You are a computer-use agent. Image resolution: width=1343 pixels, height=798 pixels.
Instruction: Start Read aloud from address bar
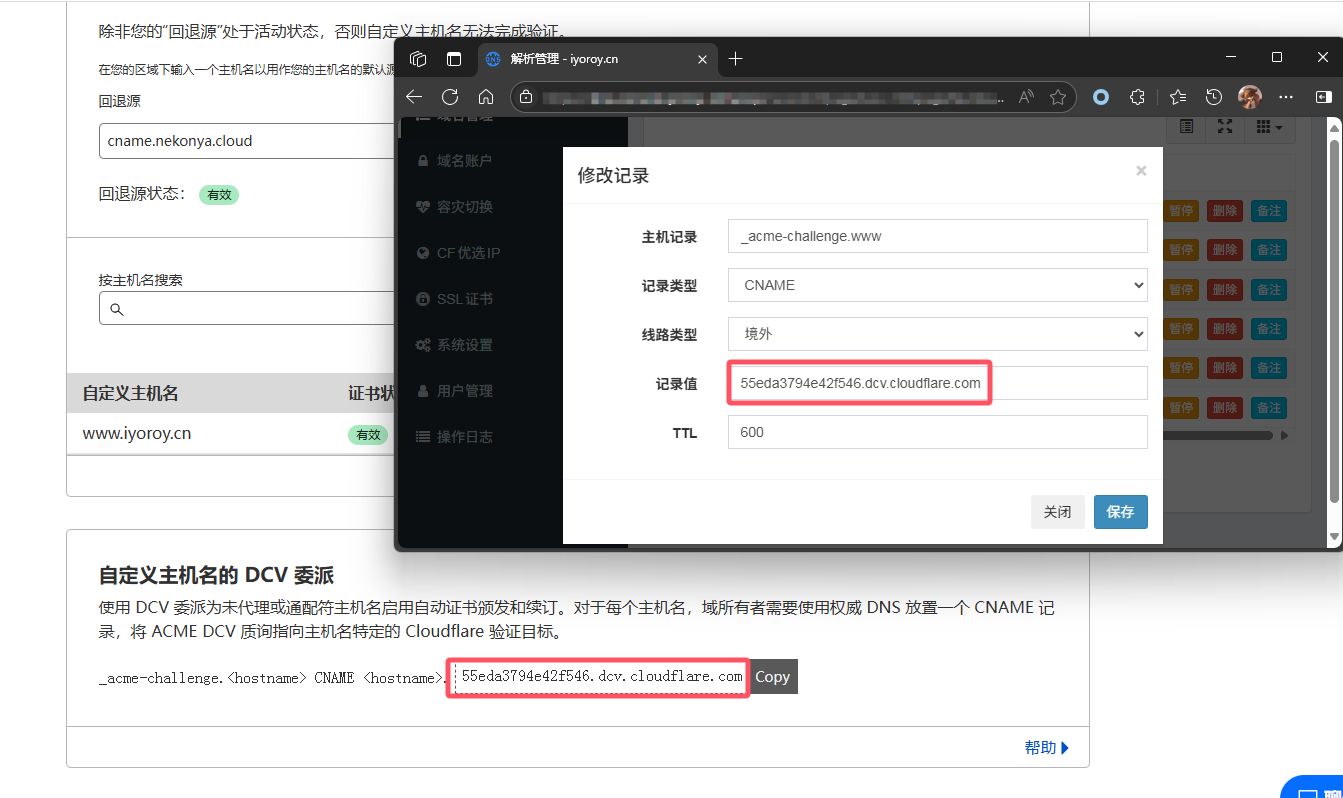(x=1026, y=97)
